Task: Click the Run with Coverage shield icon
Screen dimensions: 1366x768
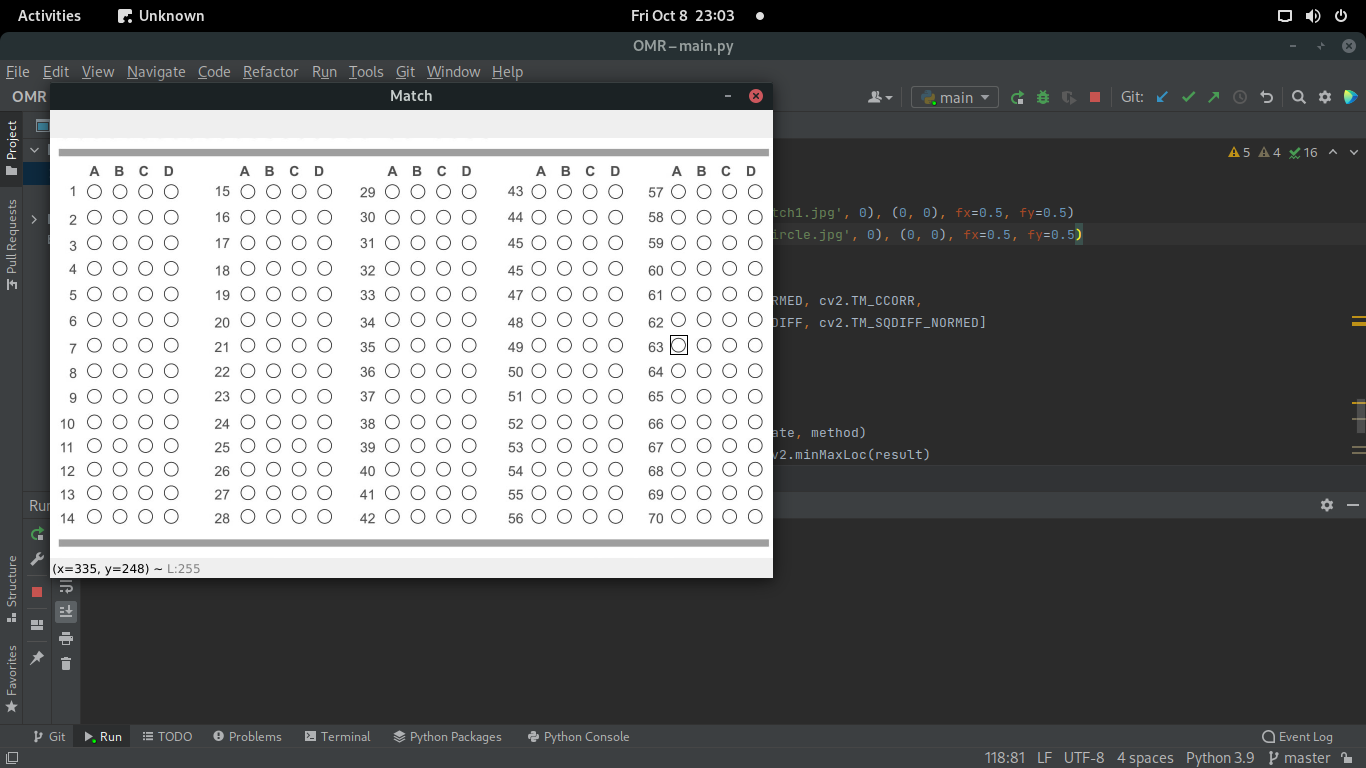Action: click(x=1069, y=97)
